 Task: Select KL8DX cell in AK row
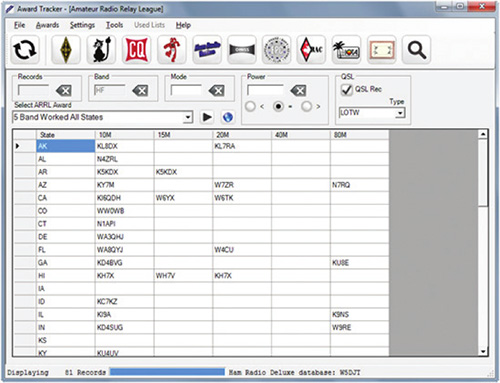pos(125,146)
